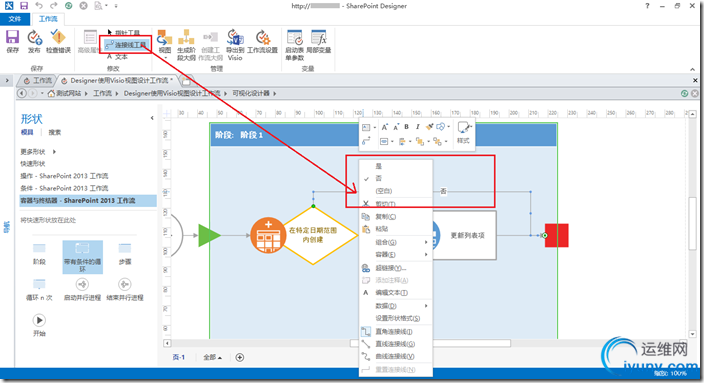Select the 页-1 page tab
This screenshot has width=704, height=383.
tap(179, 357)
